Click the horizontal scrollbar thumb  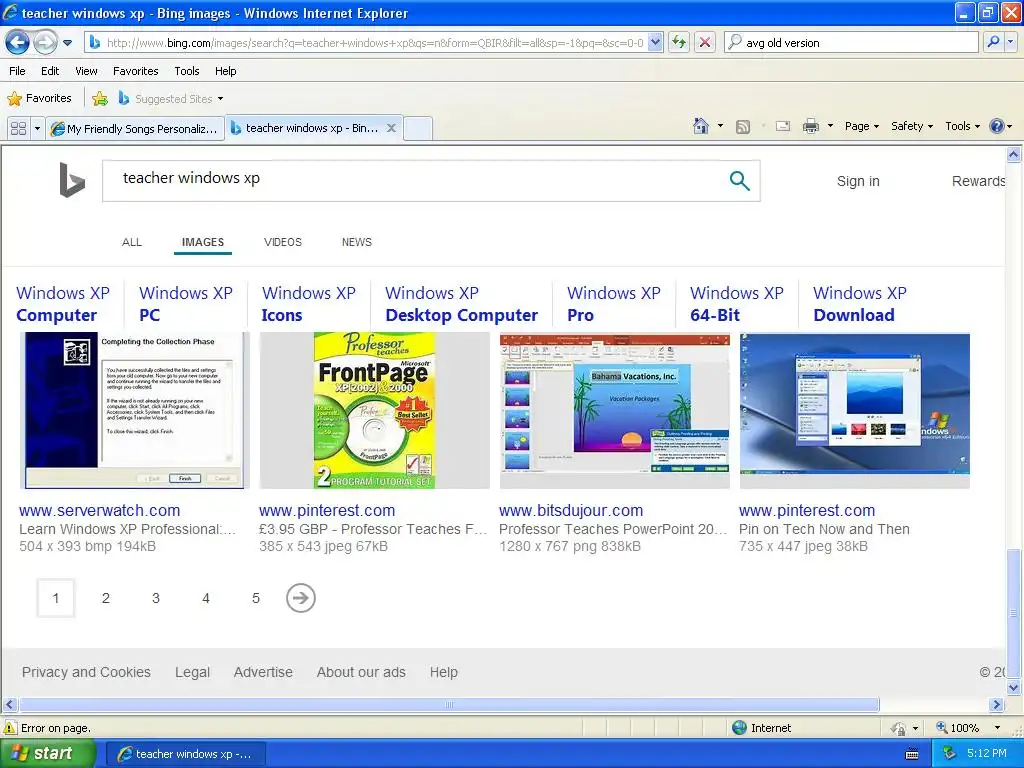point(449,705)
